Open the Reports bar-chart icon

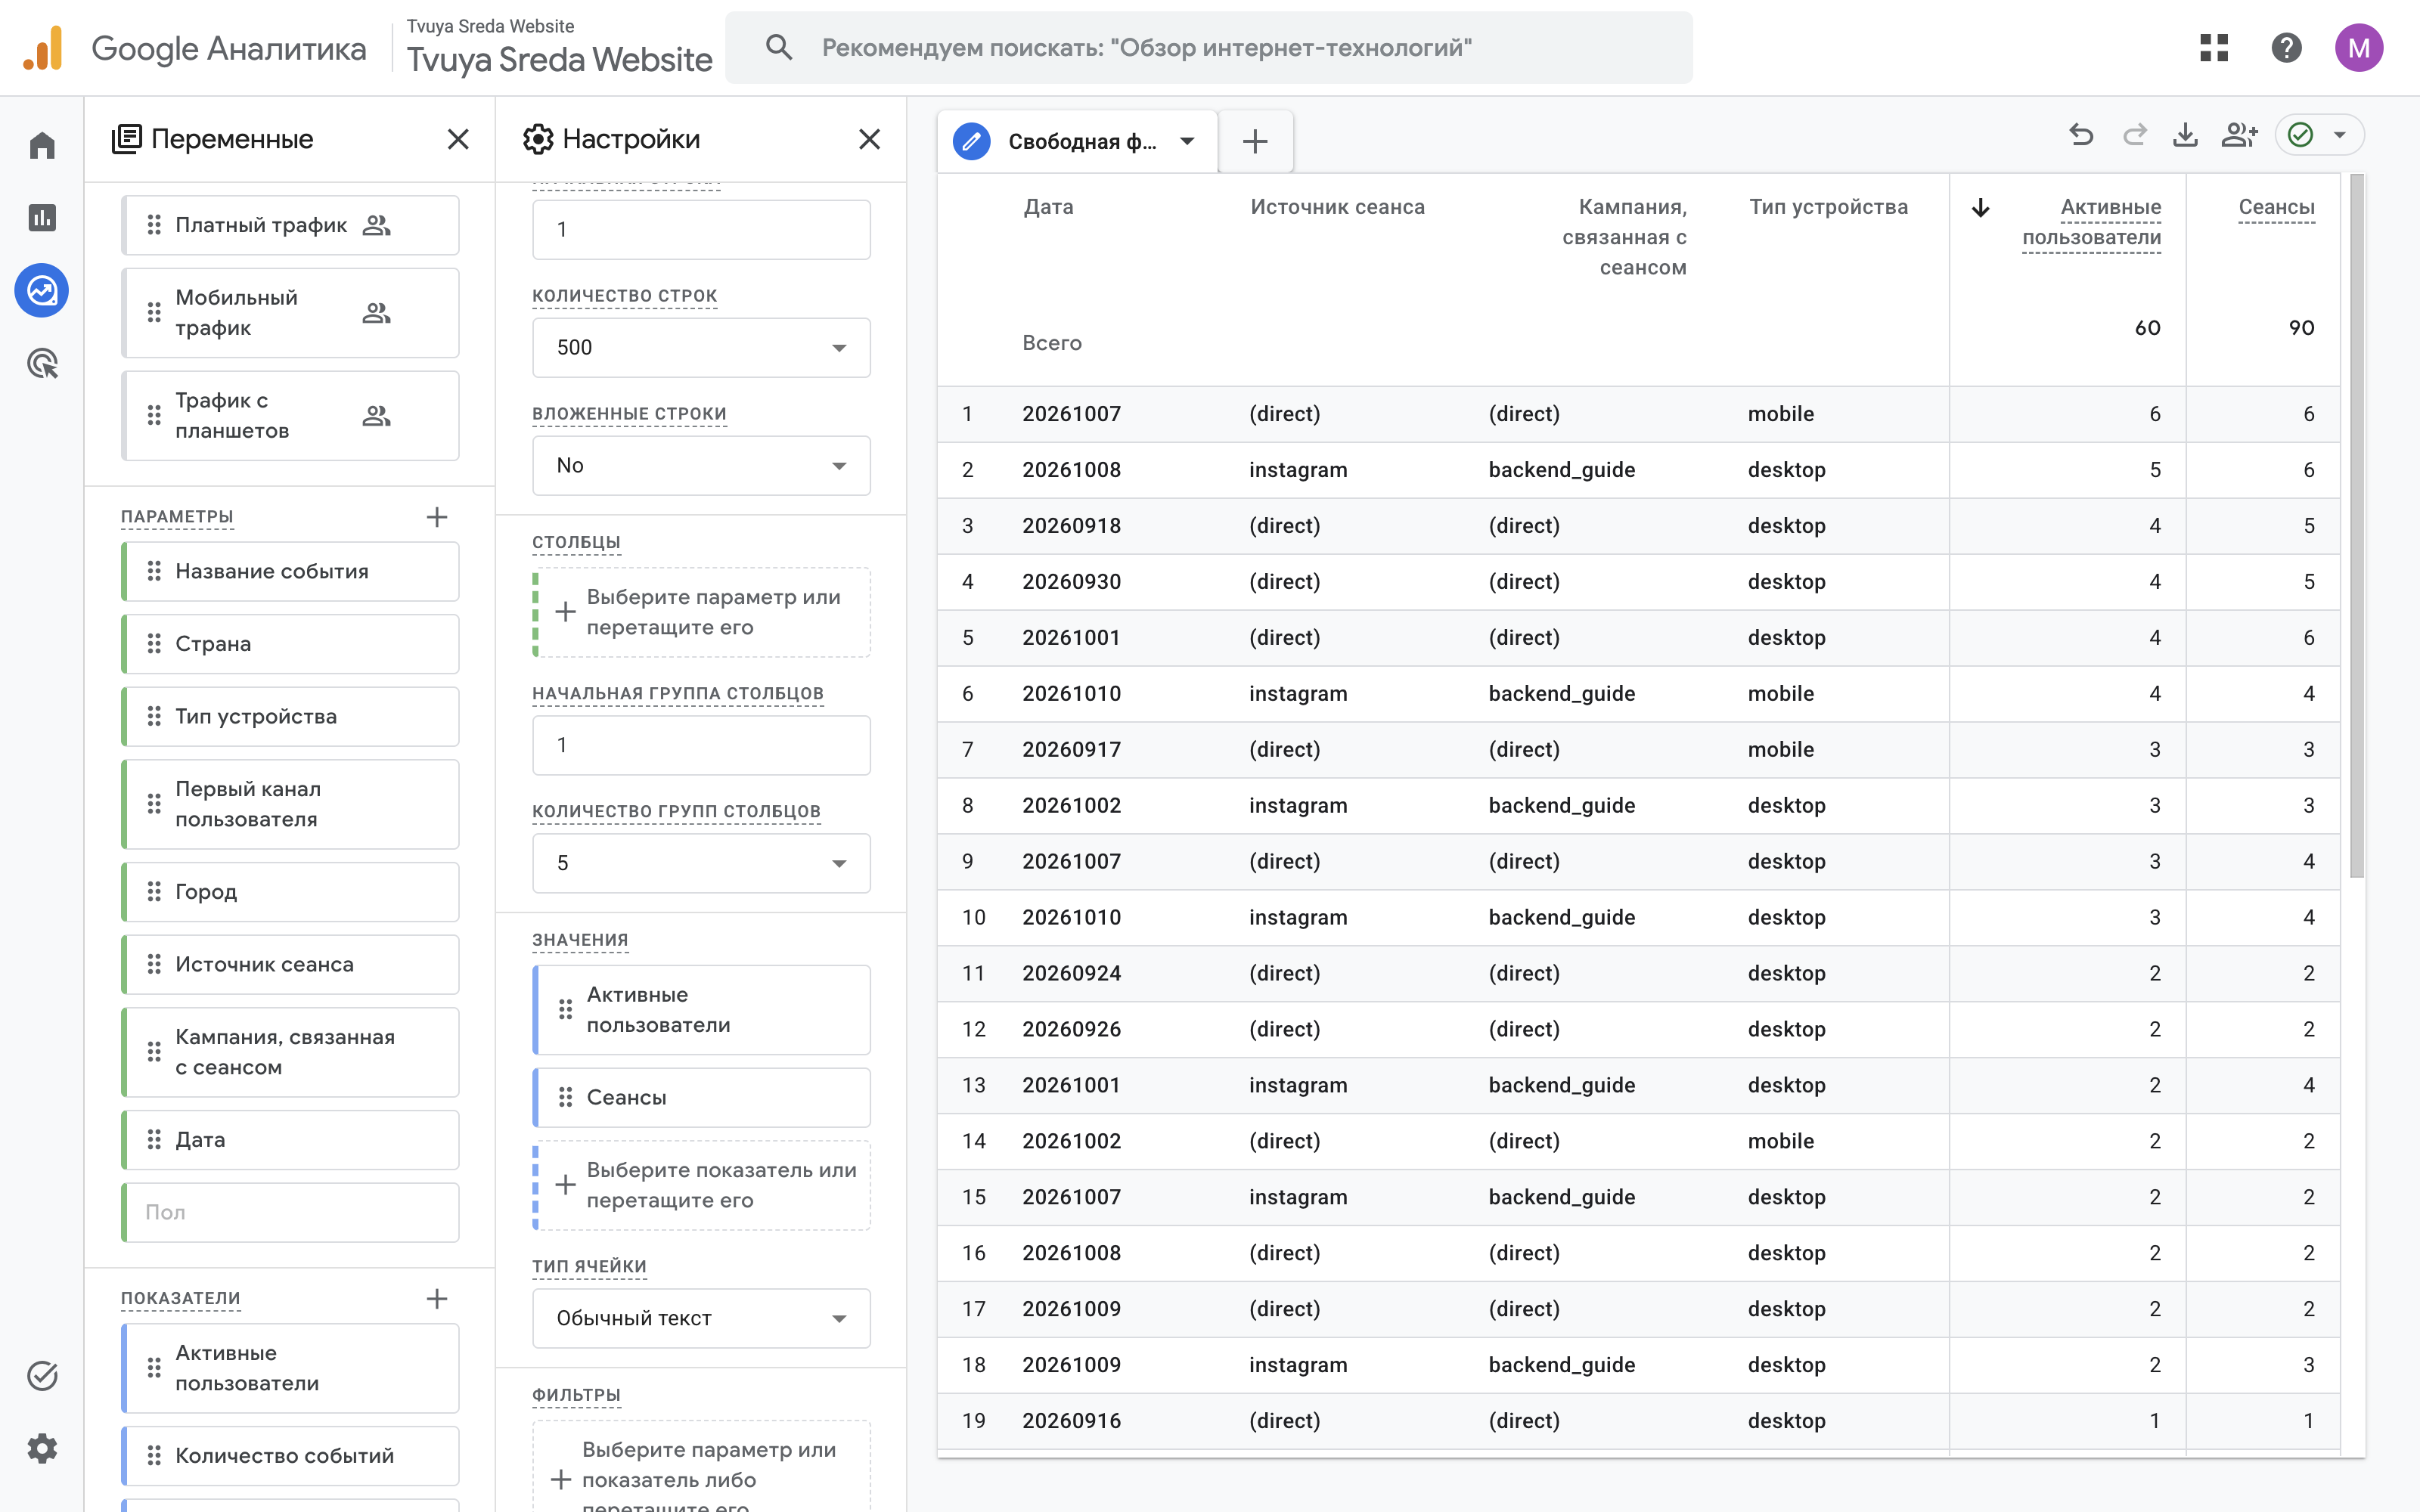click(42, 218)
